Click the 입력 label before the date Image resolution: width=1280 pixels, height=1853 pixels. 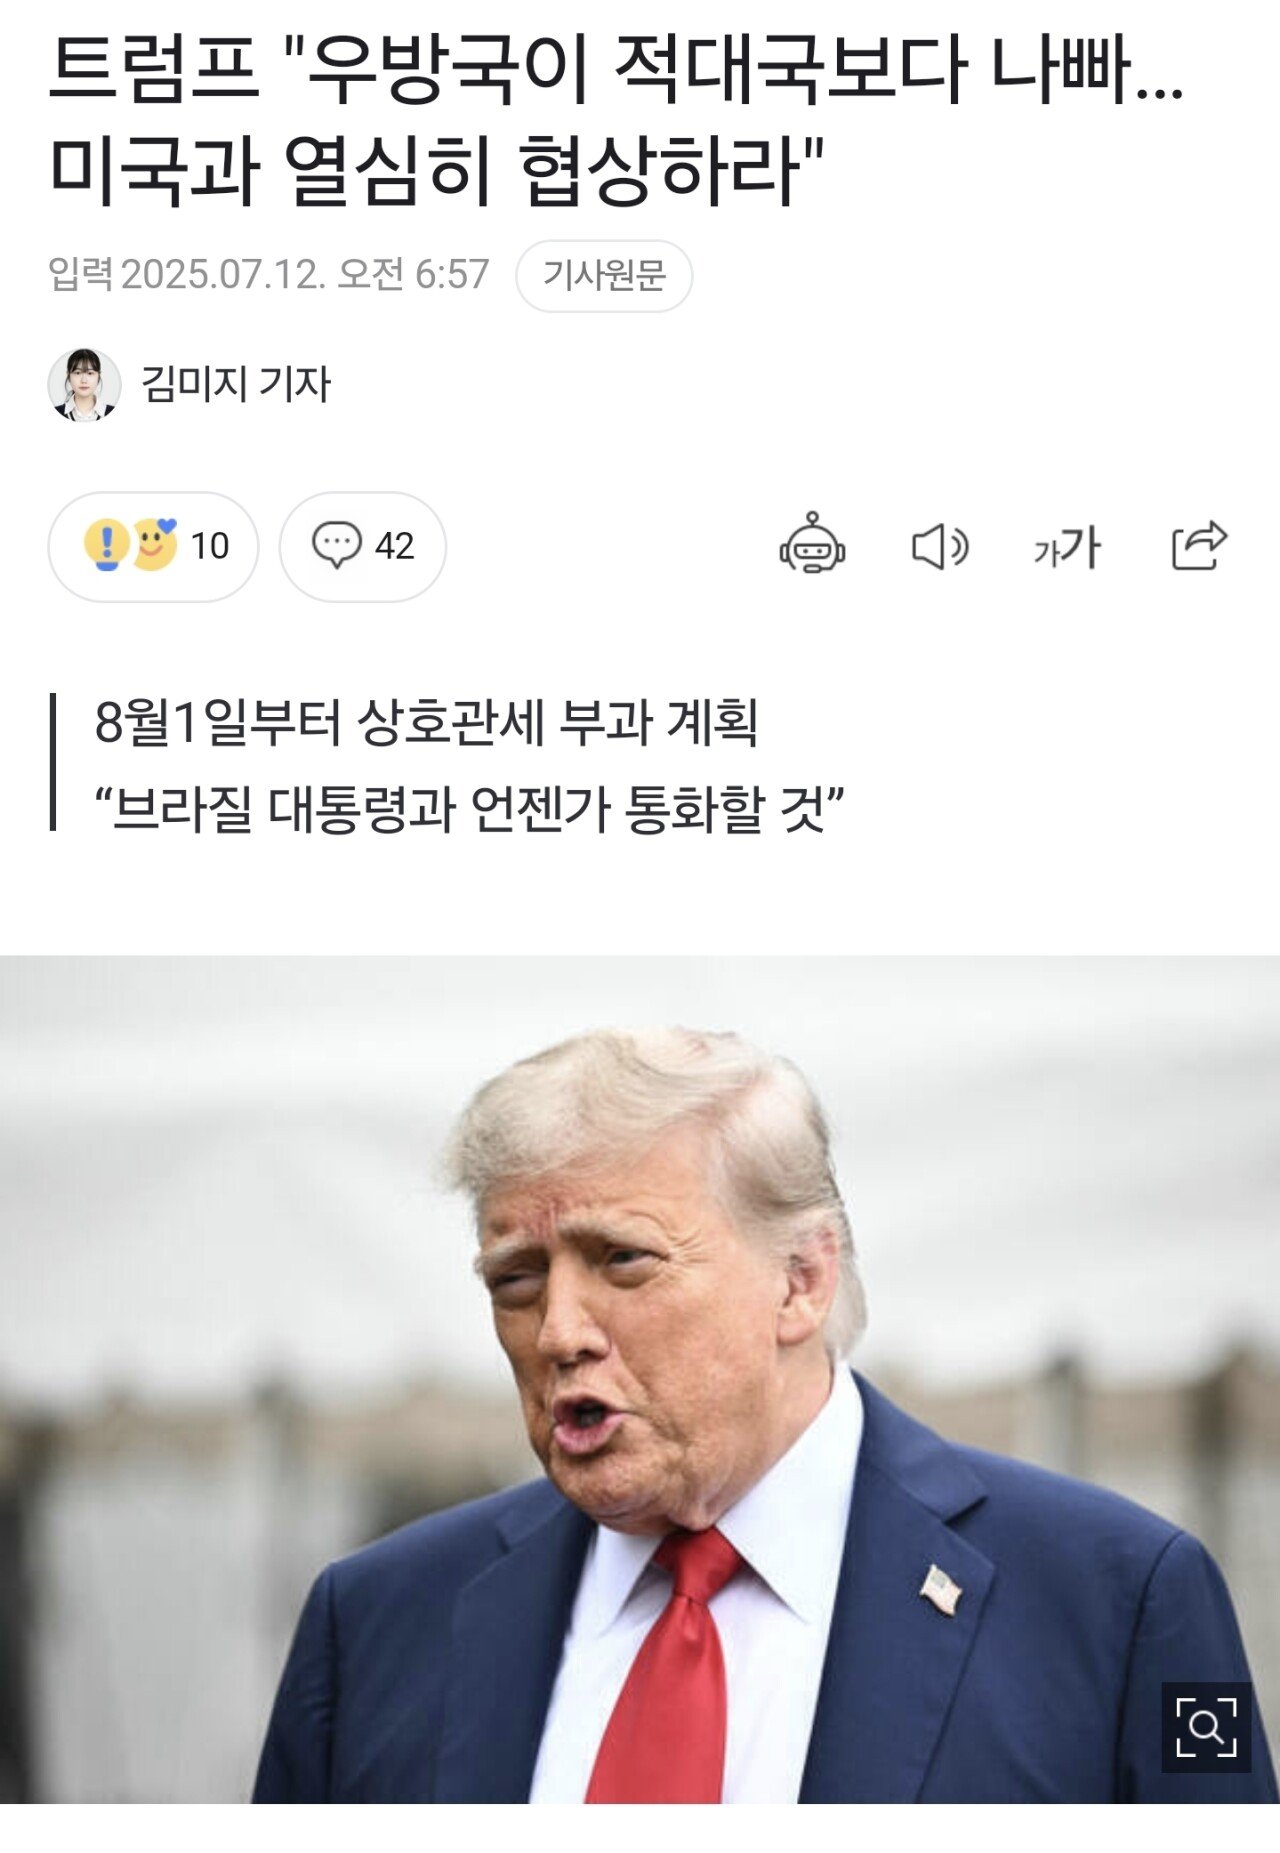pyautogui.click(x=80, y=274)
